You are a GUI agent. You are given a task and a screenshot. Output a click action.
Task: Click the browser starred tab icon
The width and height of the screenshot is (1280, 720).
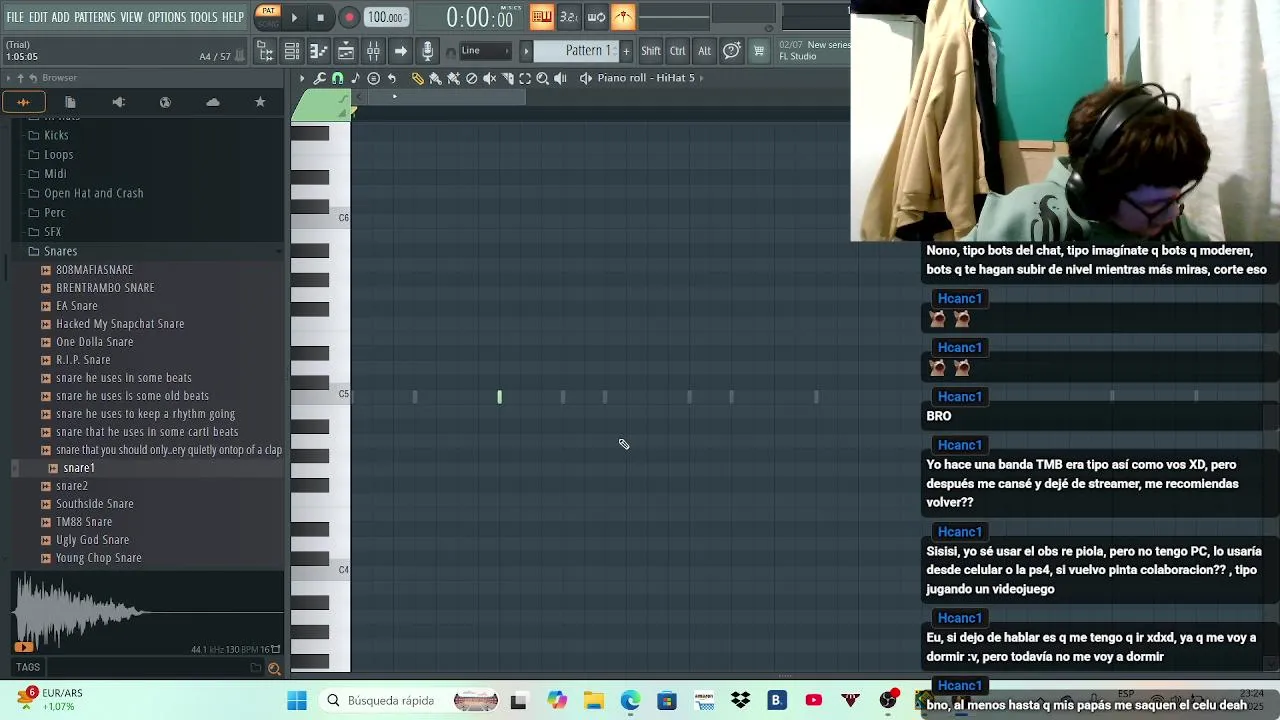(x=260, y=102)
